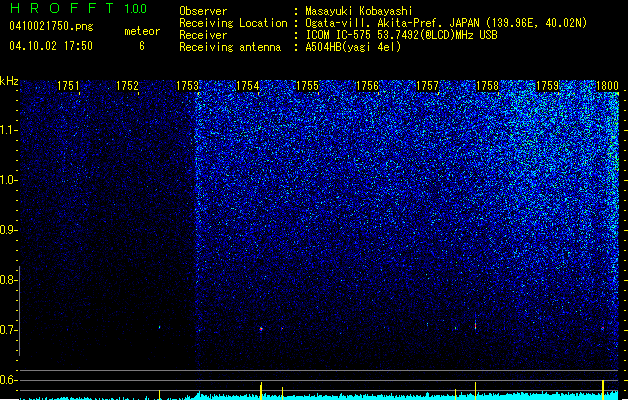Click the antenna A504HB(yagi 4el) text

click(353, 47)
